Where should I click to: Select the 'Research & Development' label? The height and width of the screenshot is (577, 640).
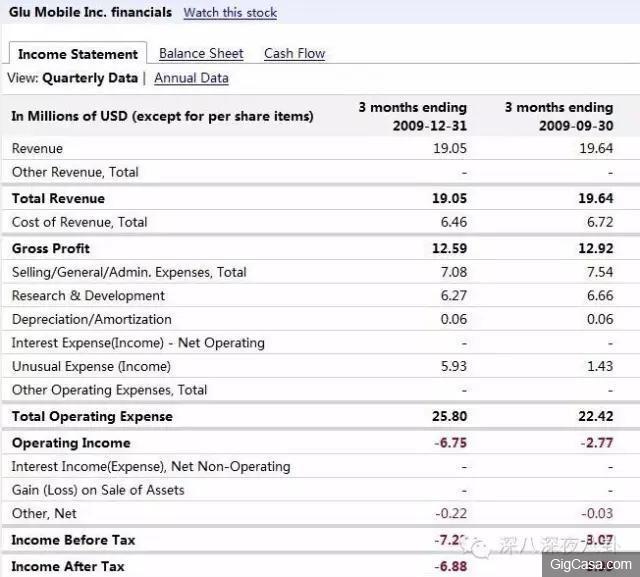[x=89, y=295]
